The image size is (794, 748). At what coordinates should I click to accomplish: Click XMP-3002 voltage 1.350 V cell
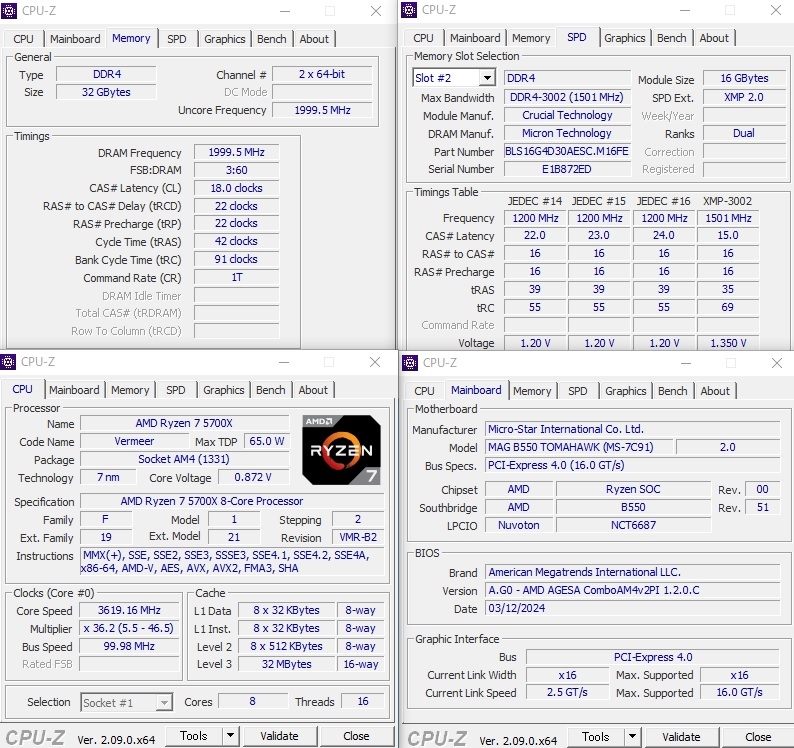[728, 343]
